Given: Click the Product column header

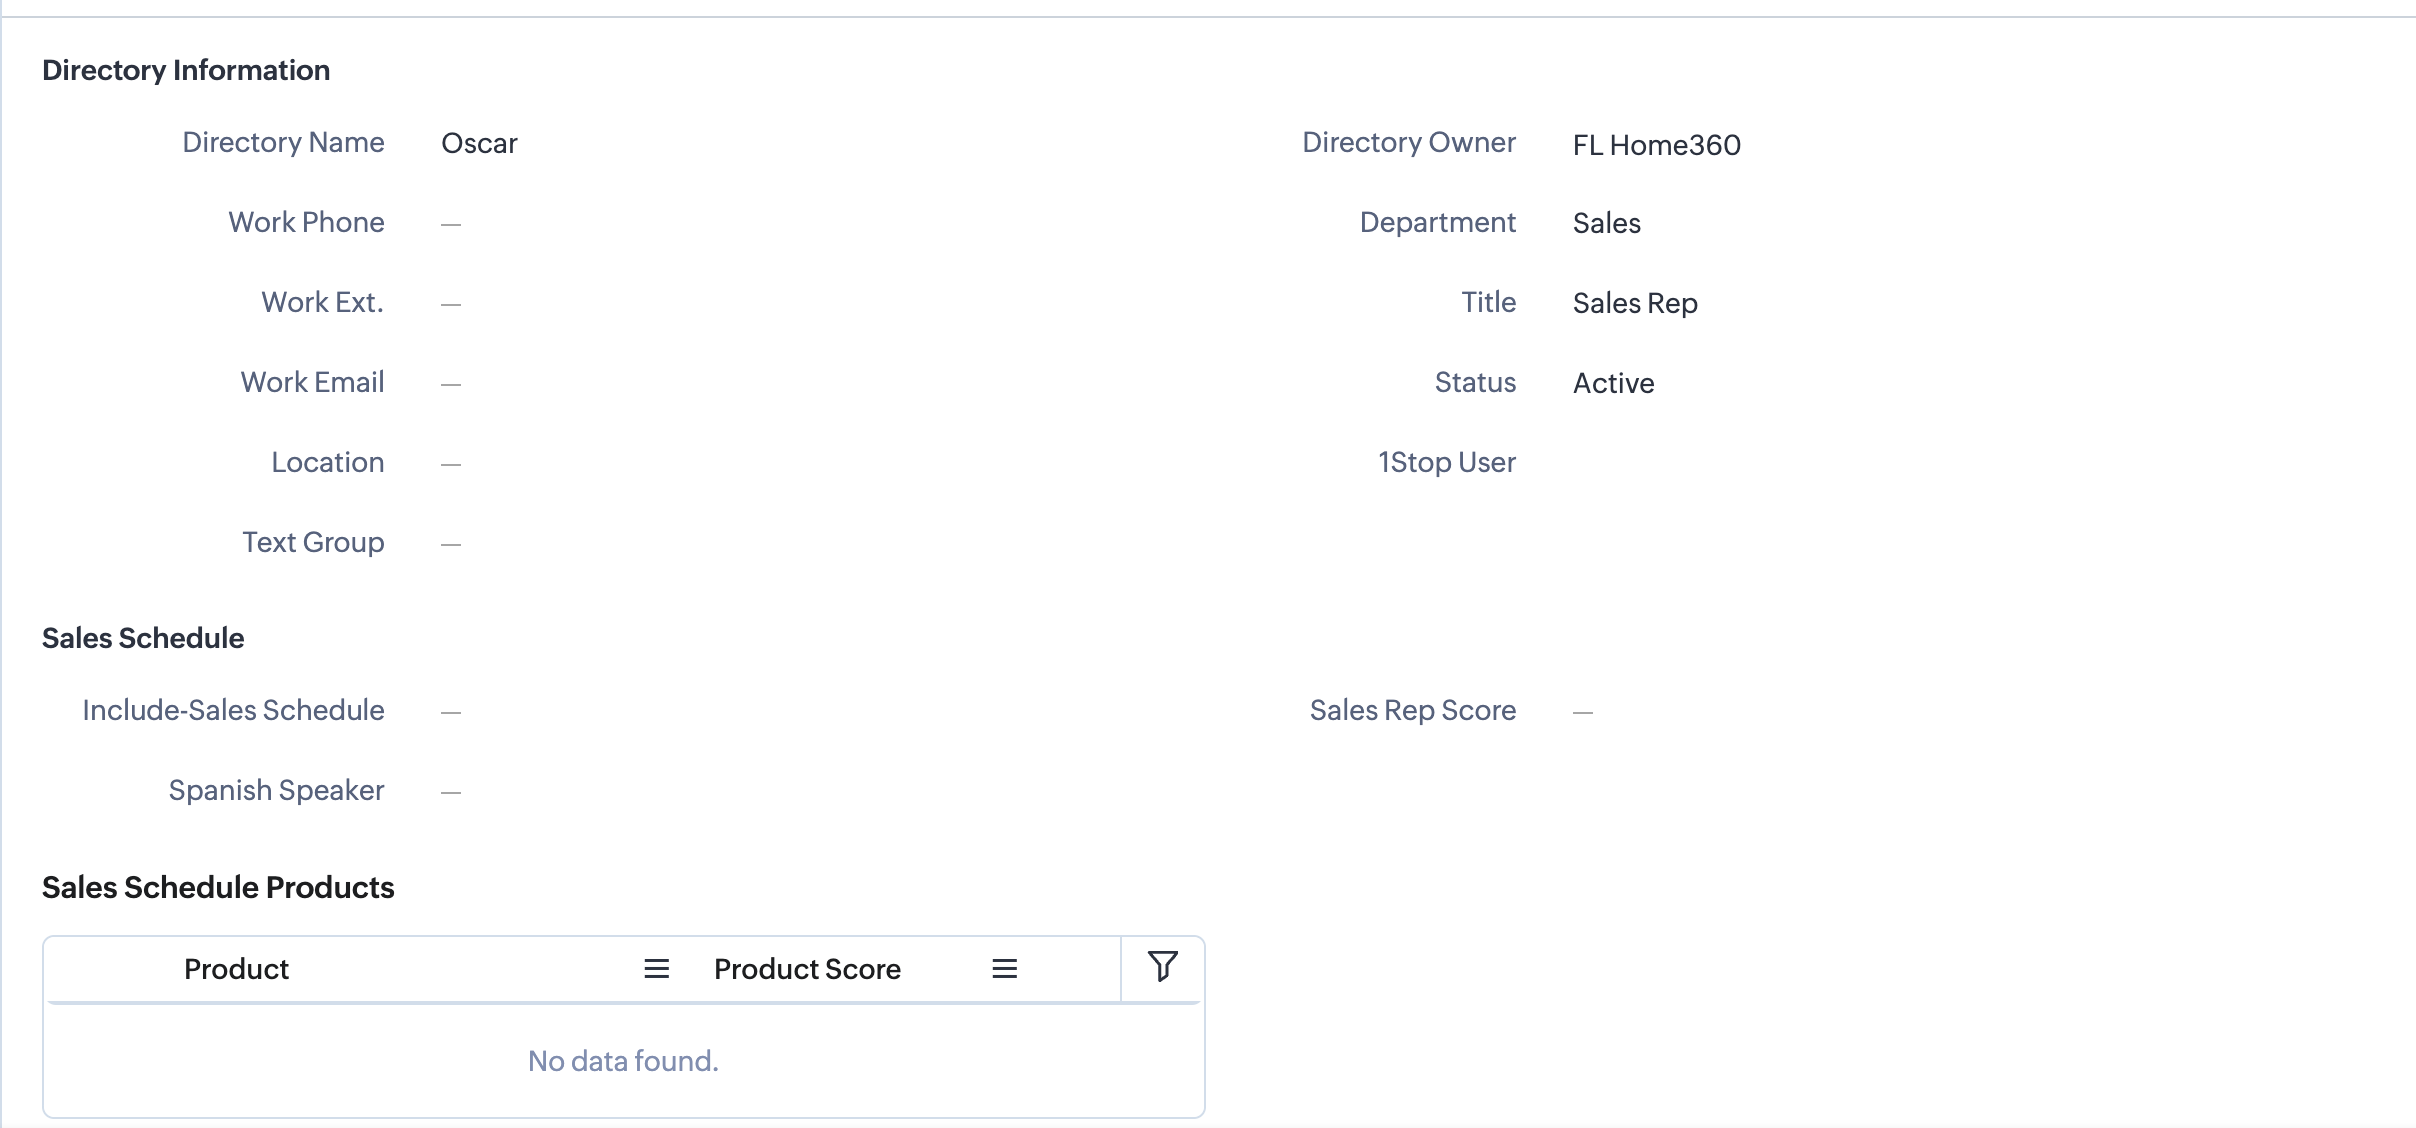Looking at the screenshot, I should pyautogui.click(x=236, y=969).
